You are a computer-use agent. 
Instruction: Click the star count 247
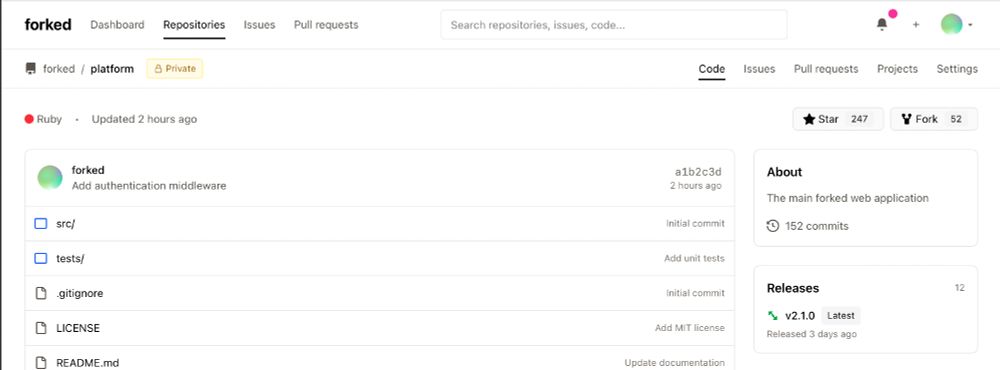(x=860, y=119)
